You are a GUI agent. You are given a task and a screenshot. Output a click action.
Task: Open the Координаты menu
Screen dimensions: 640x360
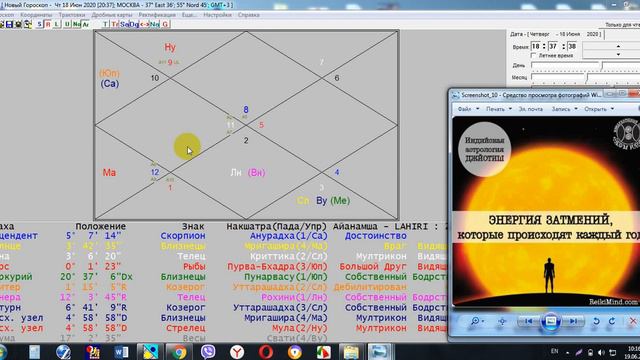(36, 15)
